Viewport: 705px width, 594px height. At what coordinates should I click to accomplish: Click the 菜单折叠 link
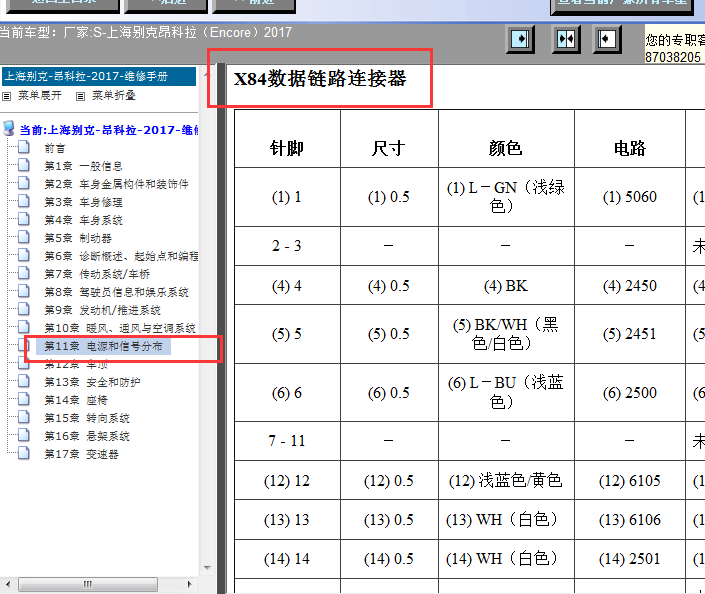point(113,95)
